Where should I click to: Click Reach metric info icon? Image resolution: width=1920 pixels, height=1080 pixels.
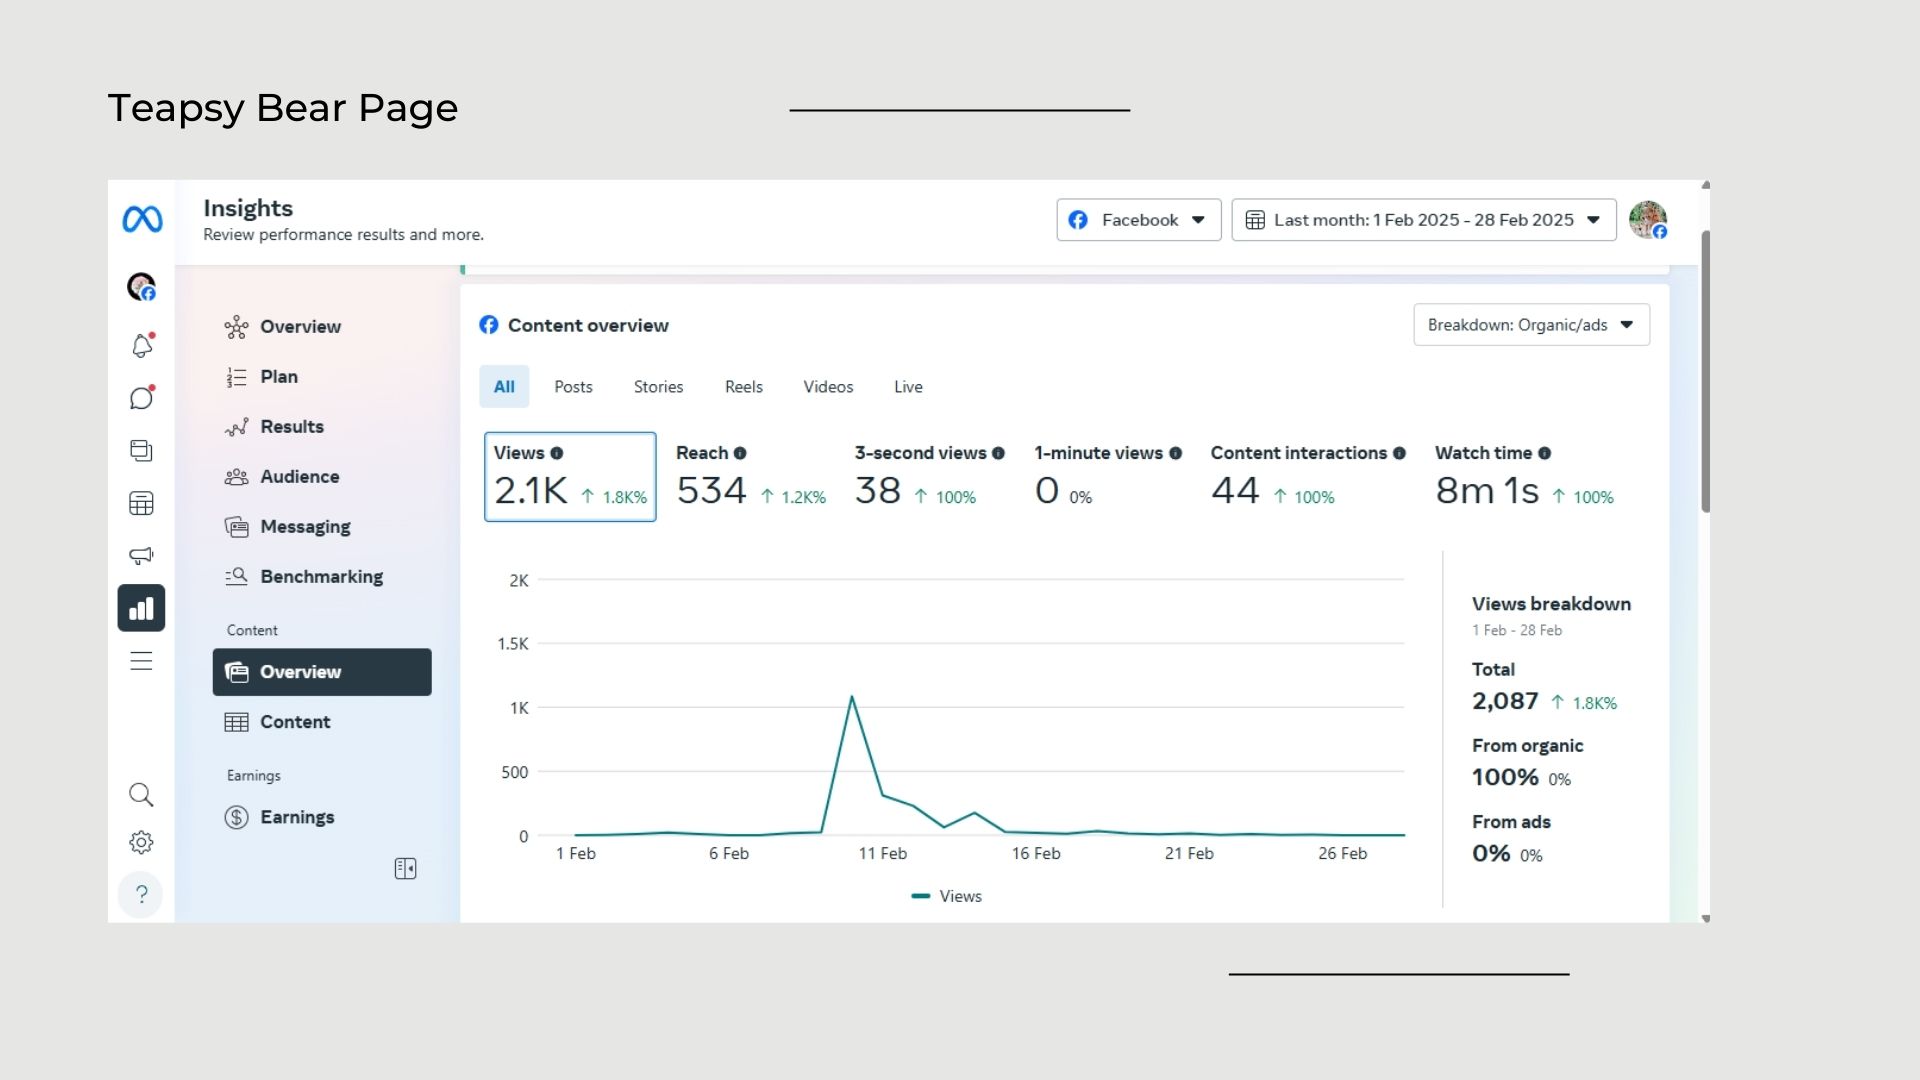(740, 453)
